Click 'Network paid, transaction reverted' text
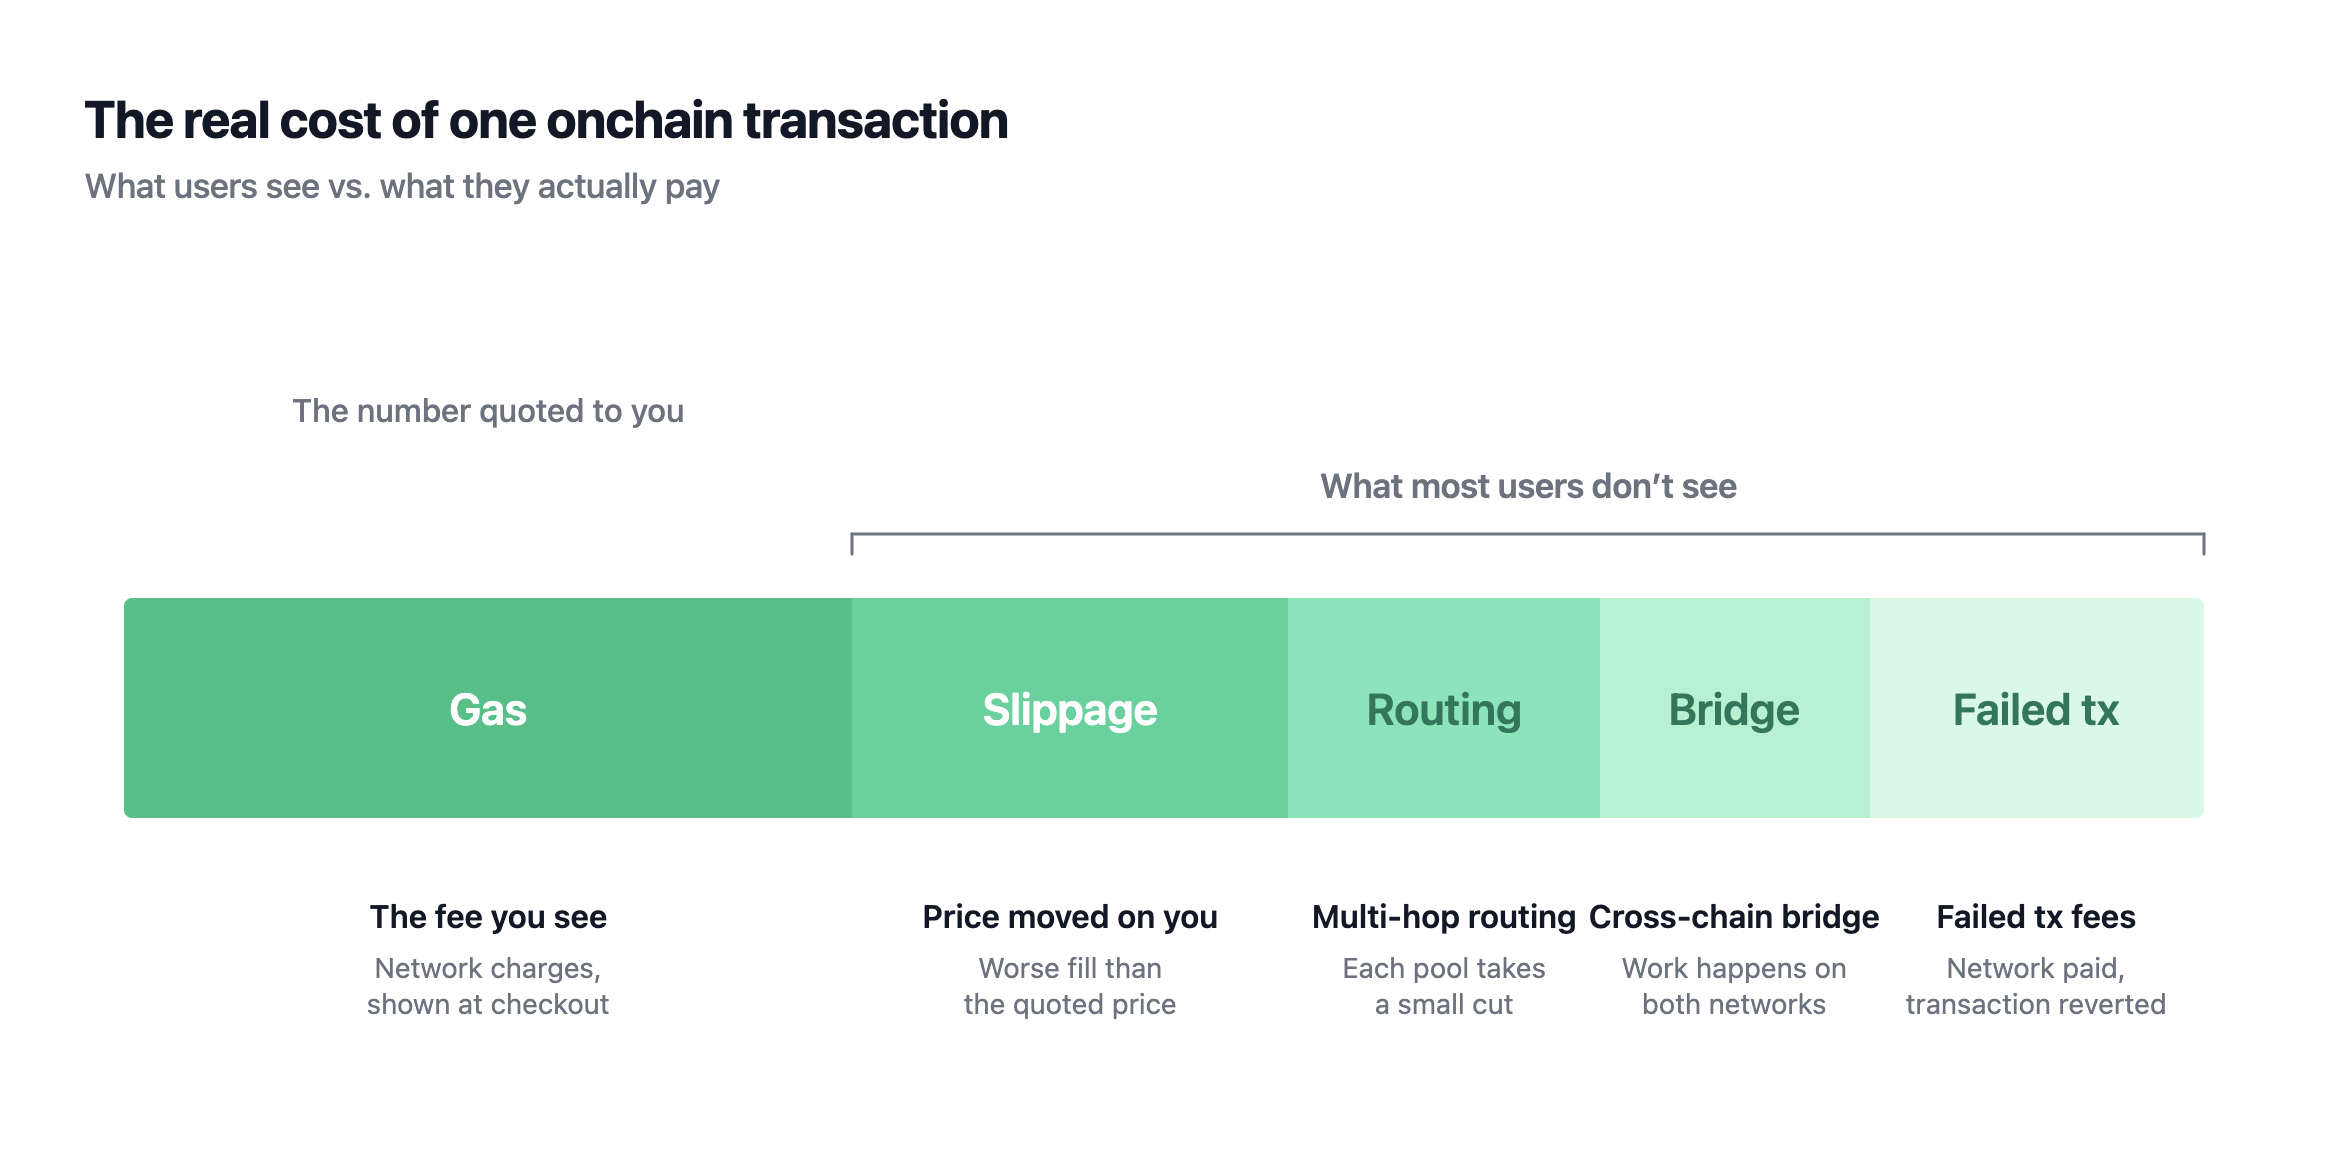The height and width of the screenshot is (1174, 2346). (2036, 986)
